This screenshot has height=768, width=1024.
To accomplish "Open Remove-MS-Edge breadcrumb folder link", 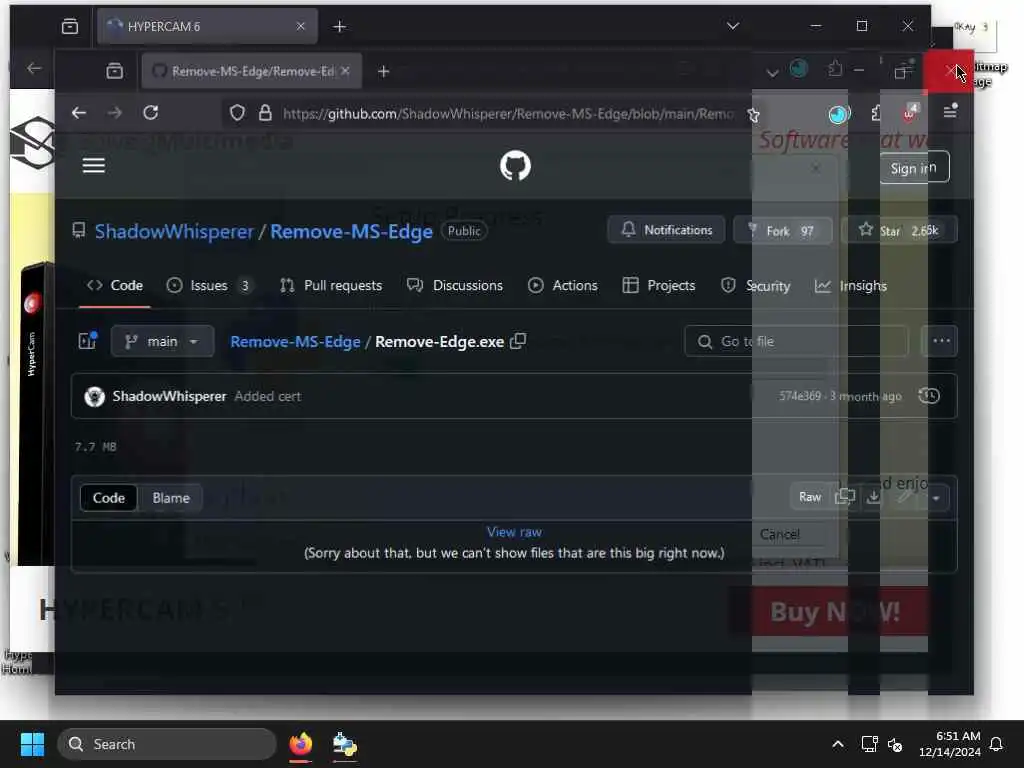I will point(295,342).
